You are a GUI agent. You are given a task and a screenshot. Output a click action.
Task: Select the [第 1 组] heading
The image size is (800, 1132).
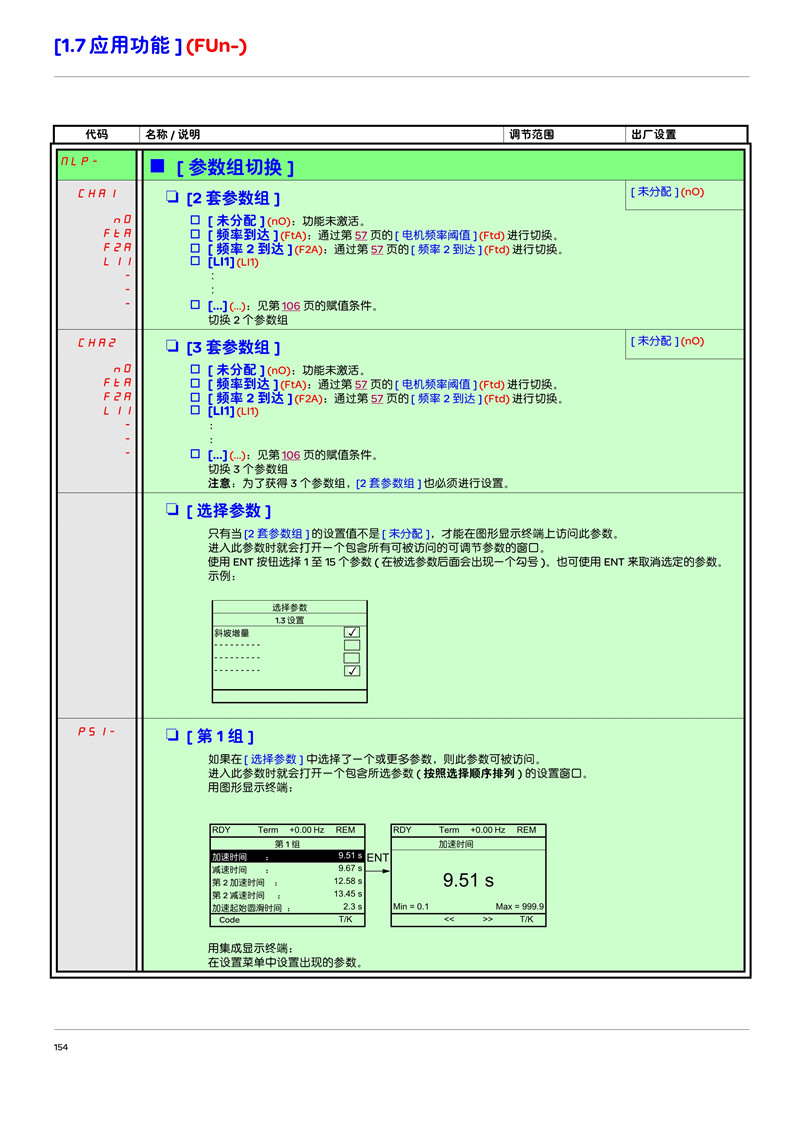[219, 737]
